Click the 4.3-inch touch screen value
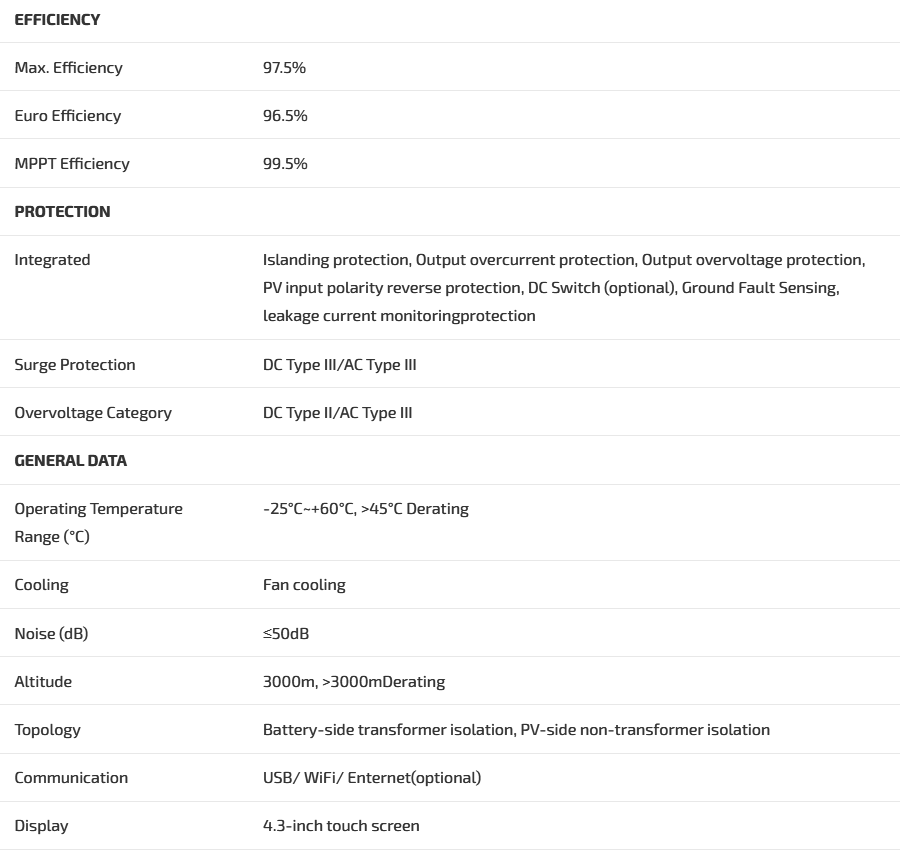This screenshot has width=913, height=856. [341, 826]
